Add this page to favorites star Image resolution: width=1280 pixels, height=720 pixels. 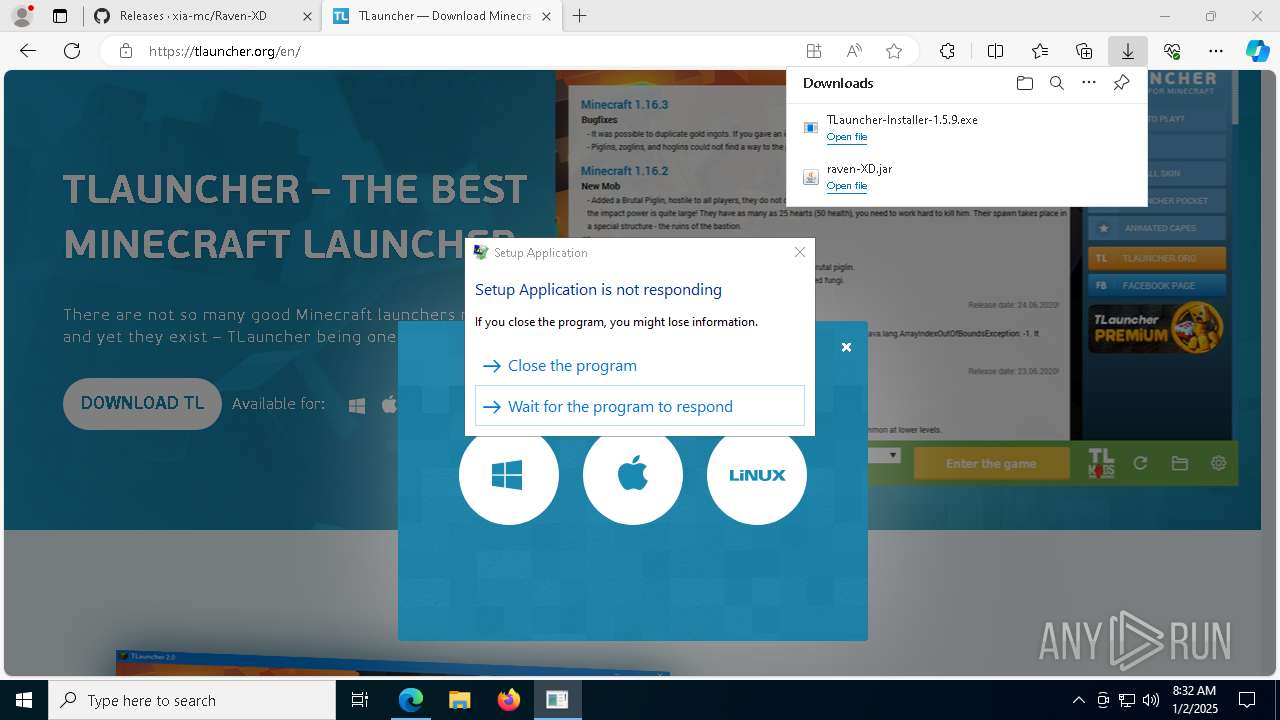(x=894, y=51)
